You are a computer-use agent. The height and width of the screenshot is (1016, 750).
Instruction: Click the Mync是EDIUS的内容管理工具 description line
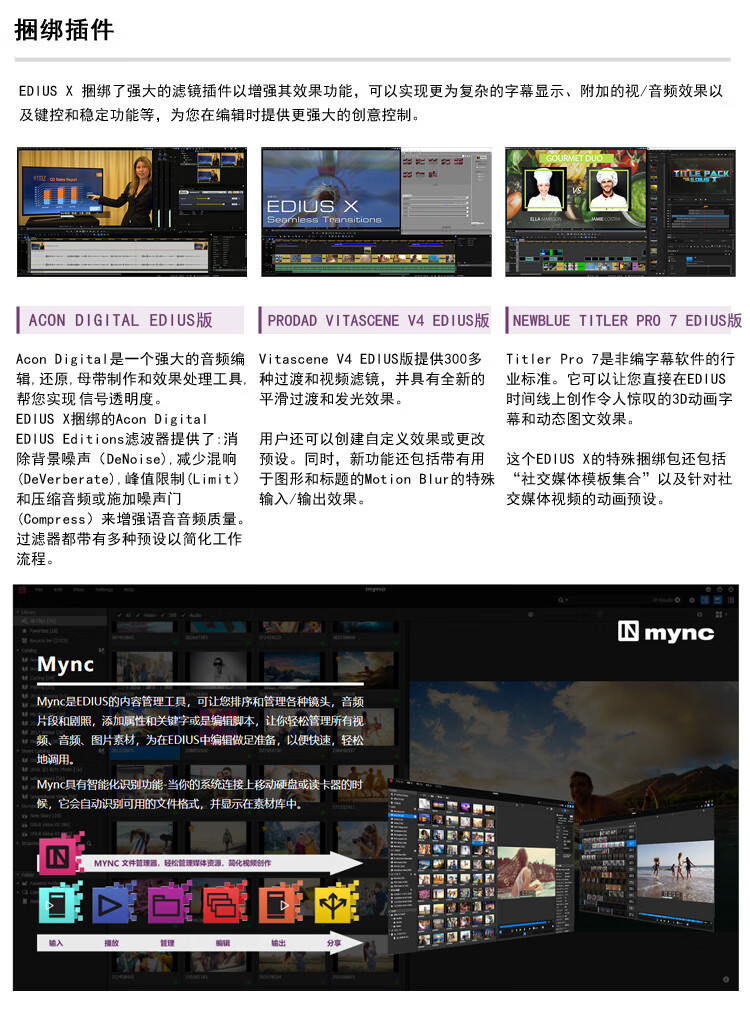[200, 701]
